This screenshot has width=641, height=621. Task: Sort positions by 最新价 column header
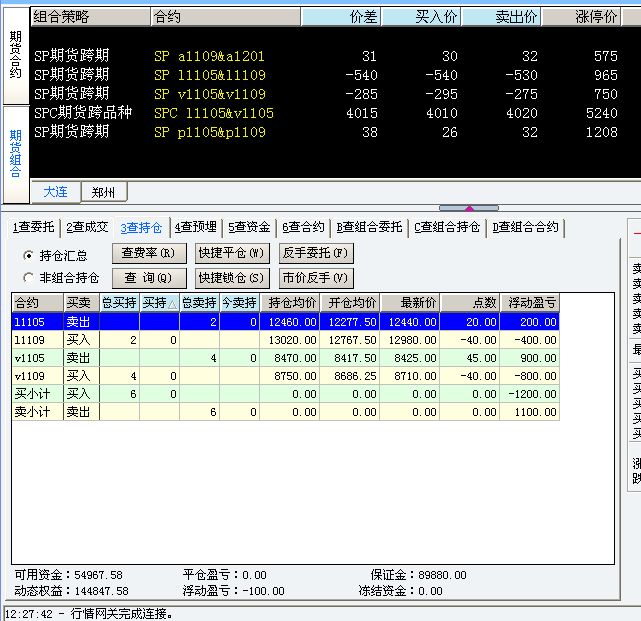tap(410, 303)
